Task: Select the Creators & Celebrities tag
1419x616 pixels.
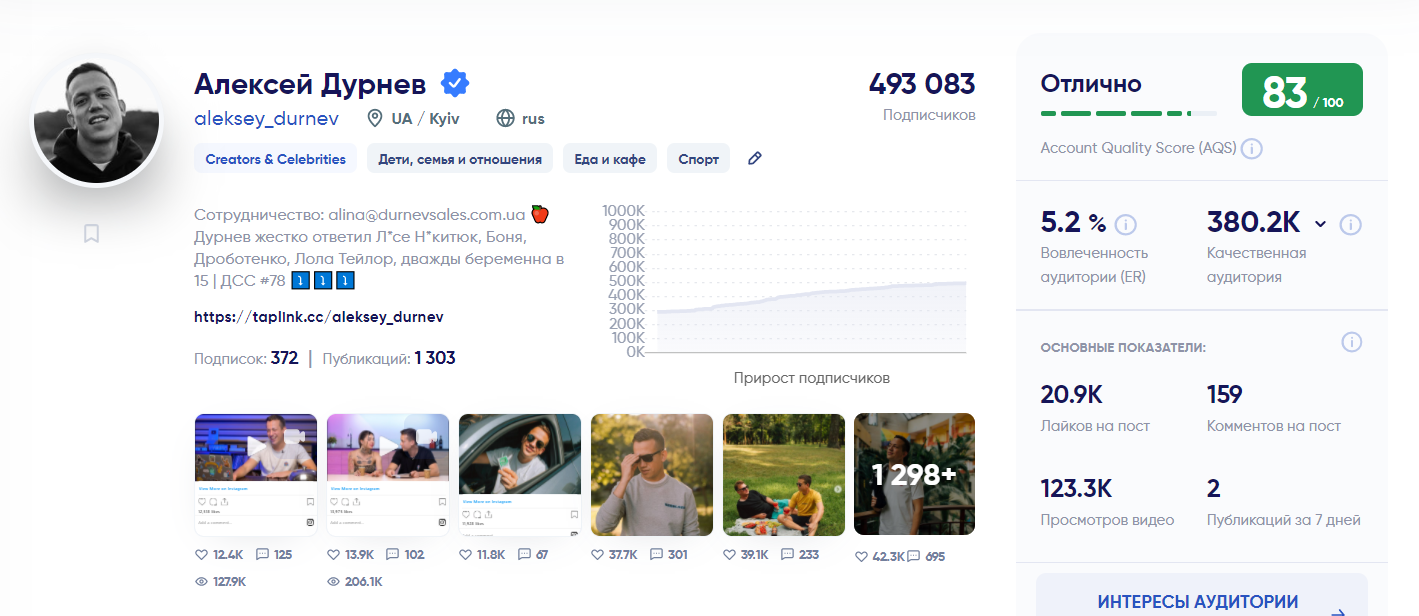Action: pos(275,159)
